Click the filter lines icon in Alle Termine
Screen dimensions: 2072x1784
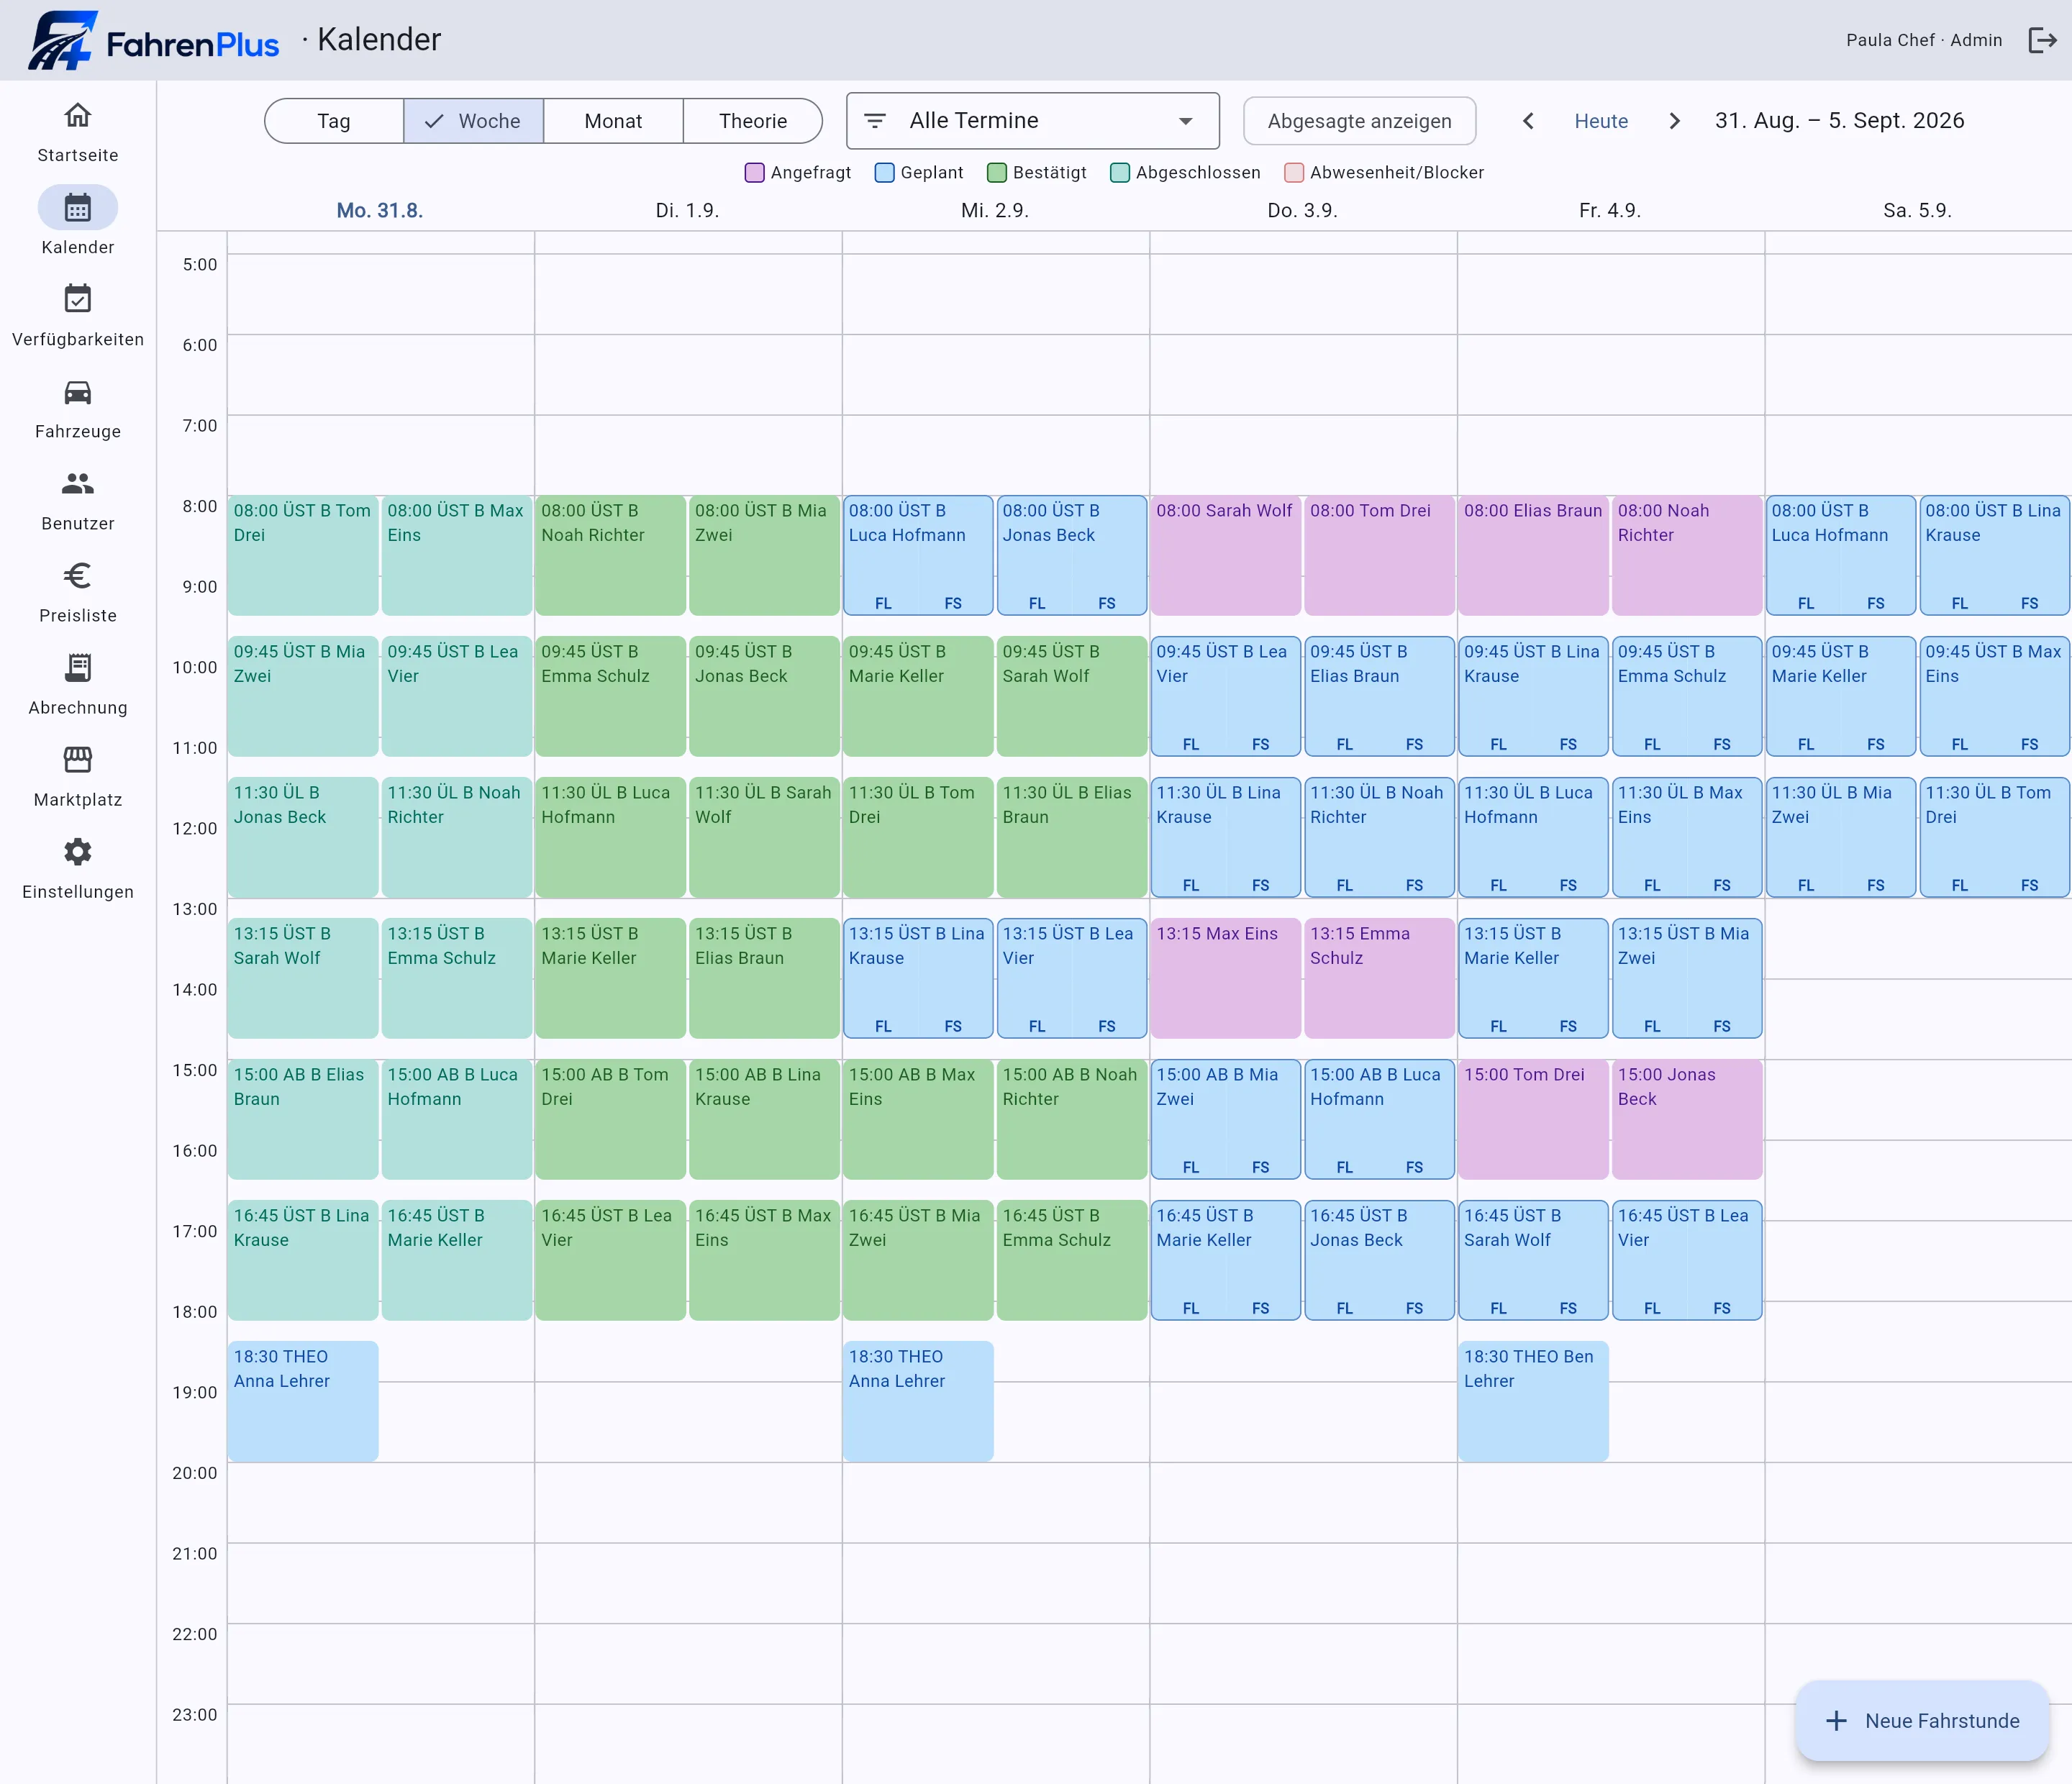(875, 121)
